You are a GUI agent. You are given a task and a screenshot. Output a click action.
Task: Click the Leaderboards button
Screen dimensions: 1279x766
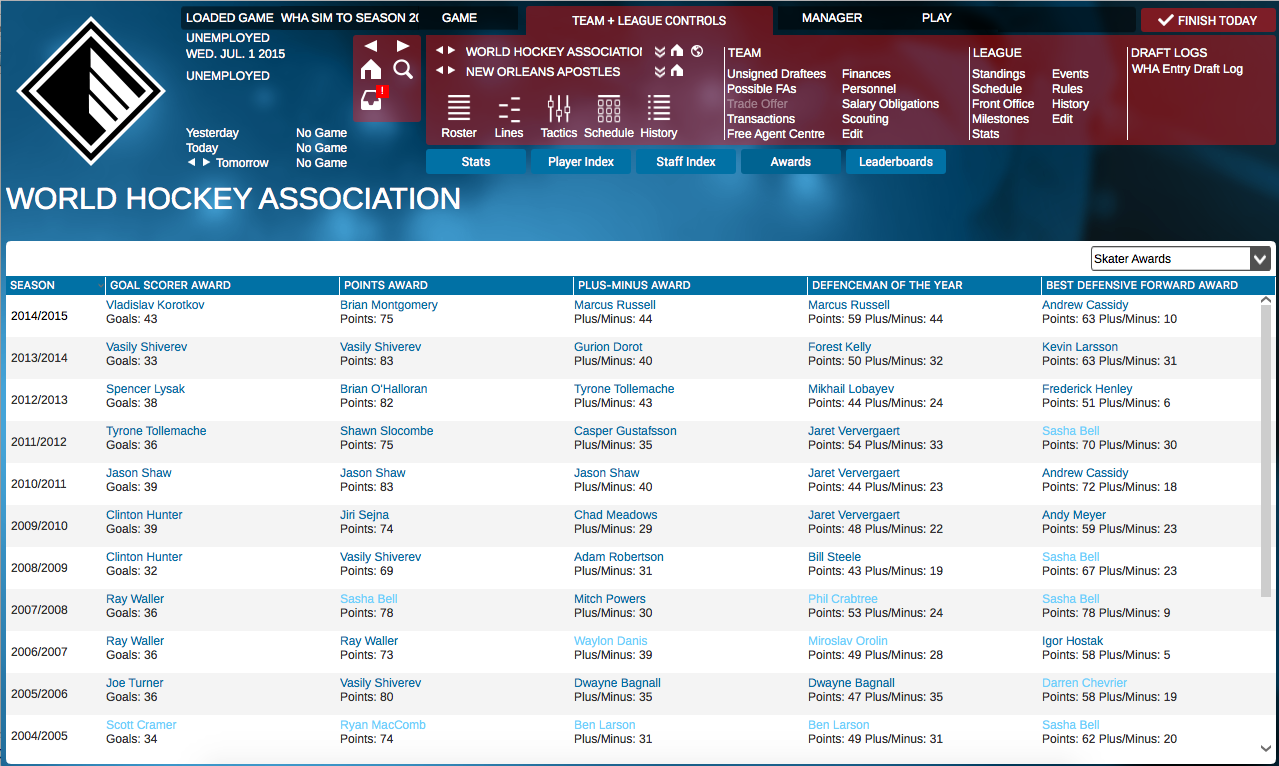pyautogui.click(x=896, y=162)
